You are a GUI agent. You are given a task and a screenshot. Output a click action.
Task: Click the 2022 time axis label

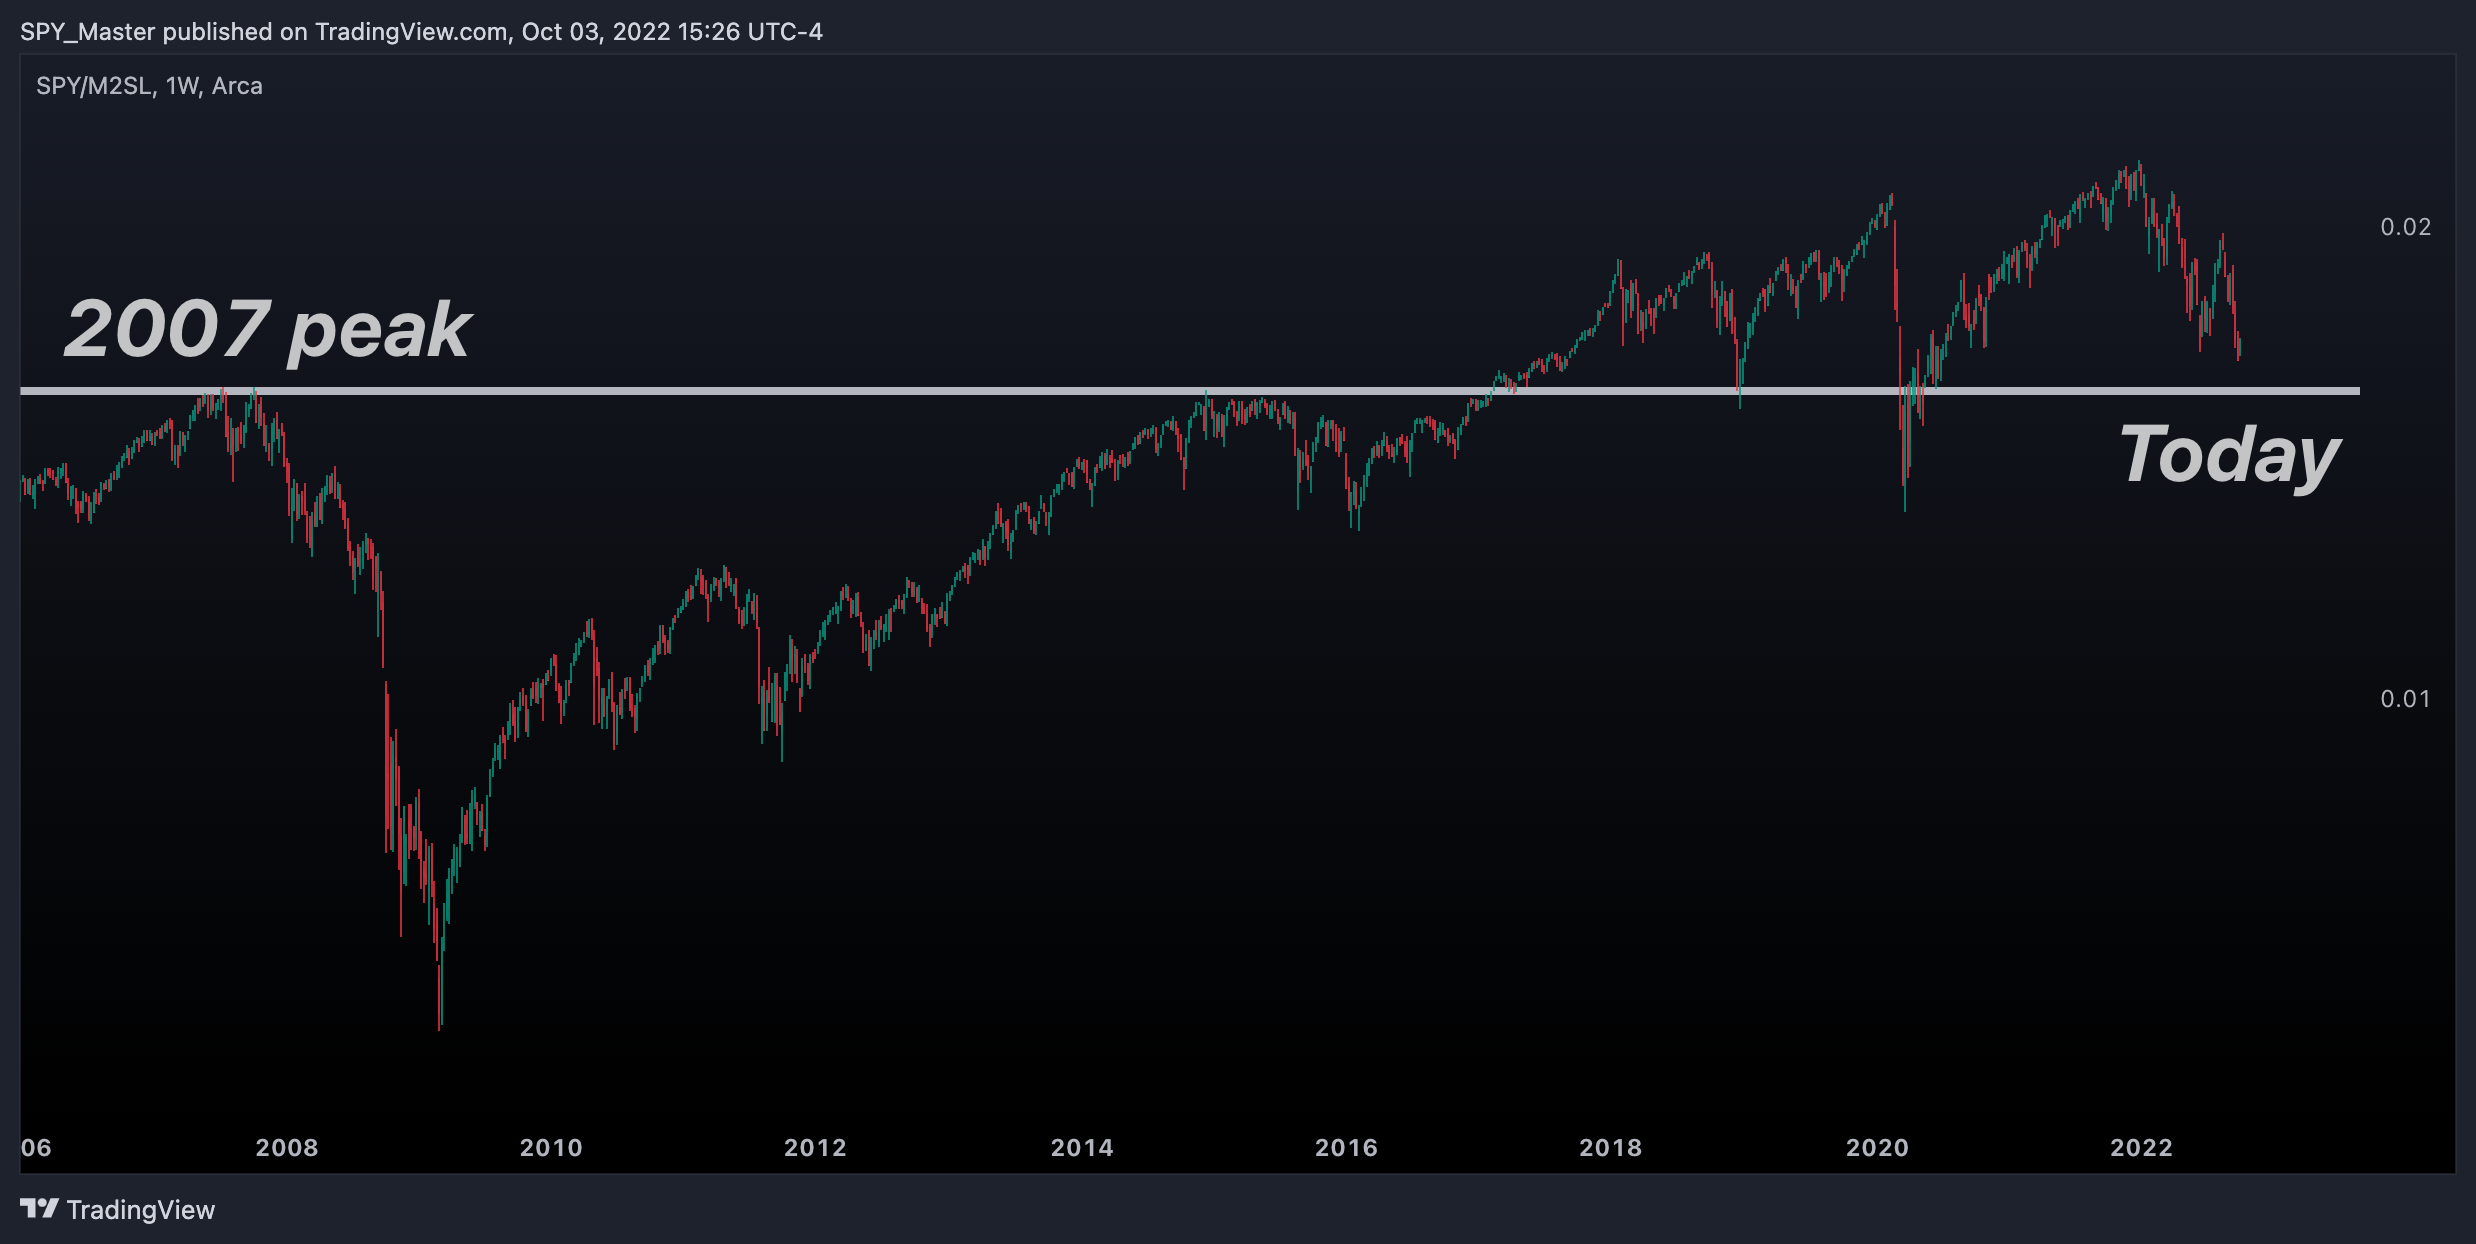point(2141,1148)
